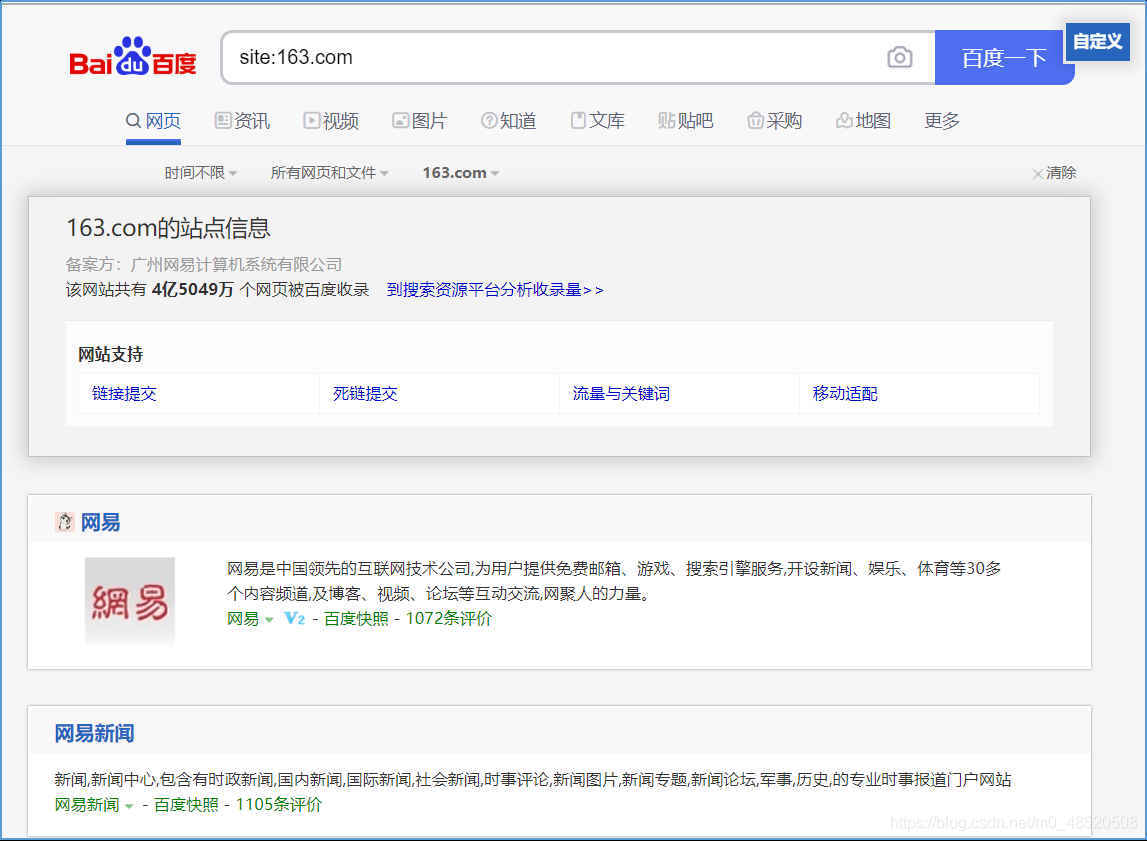Click the camera icon for image search

pos(899,58)
